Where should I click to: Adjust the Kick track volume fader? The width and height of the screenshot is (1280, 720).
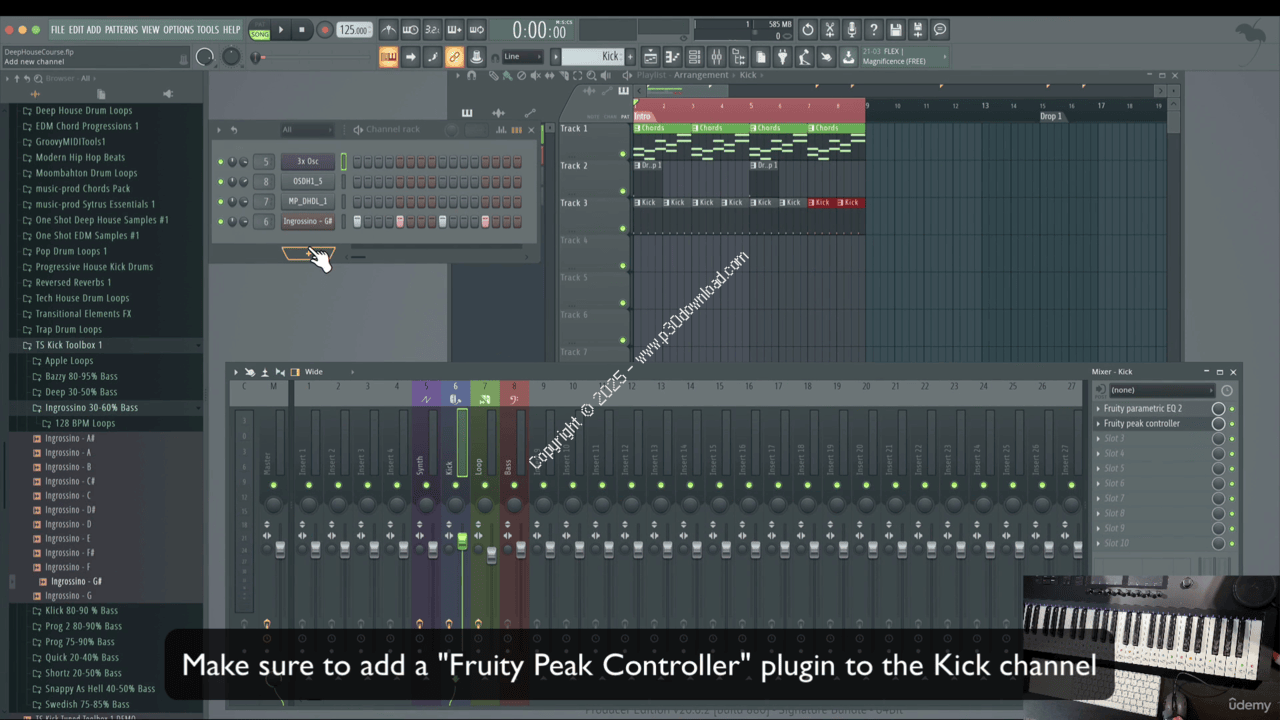pos(462,541)
